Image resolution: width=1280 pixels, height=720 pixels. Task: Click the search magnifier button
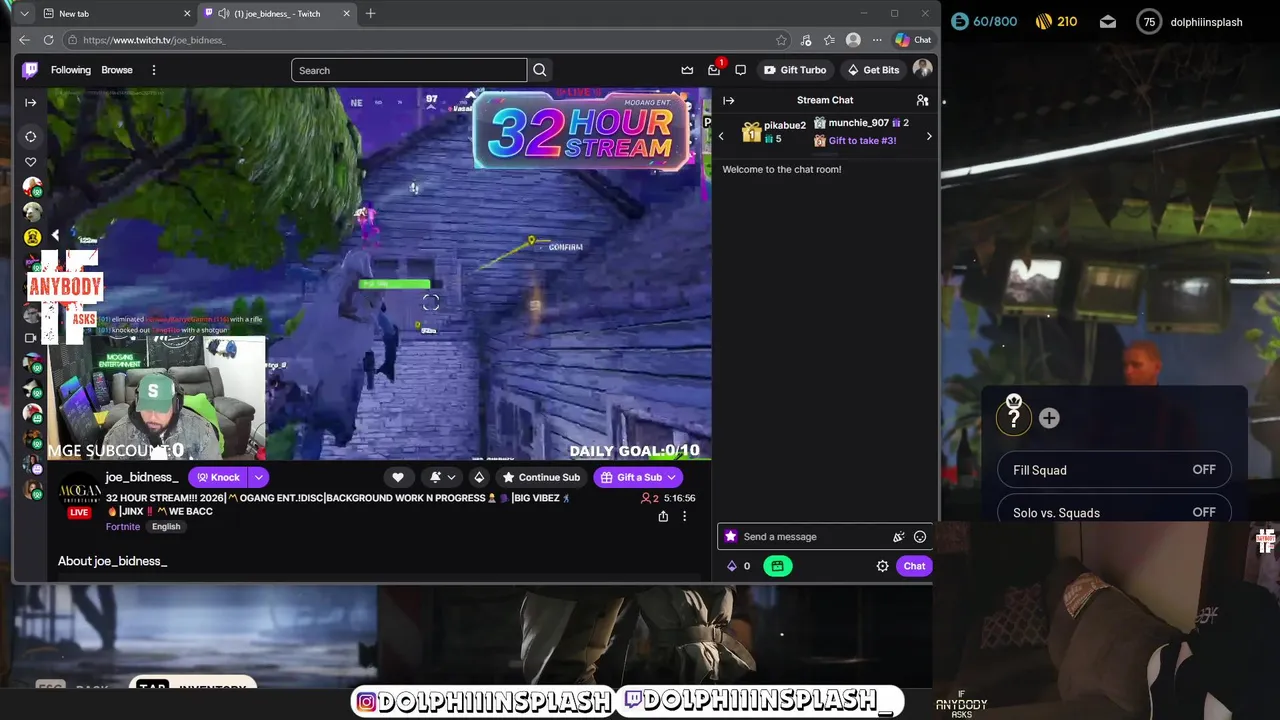point(540,70)
